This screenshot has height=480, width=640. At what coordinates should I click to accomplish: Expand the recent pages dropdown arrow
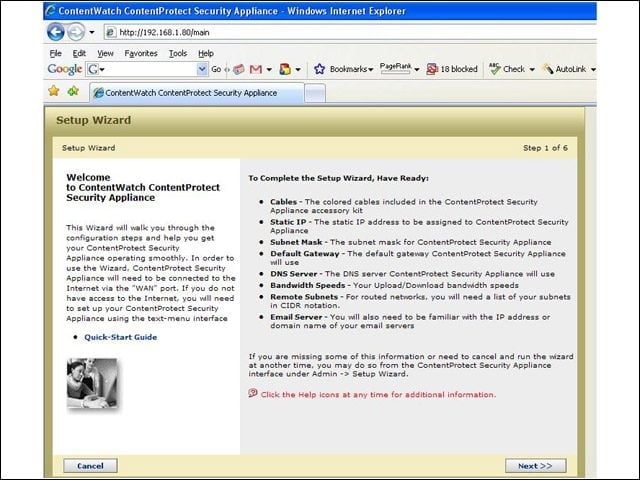pyautogui.click(x=92, y=32)
